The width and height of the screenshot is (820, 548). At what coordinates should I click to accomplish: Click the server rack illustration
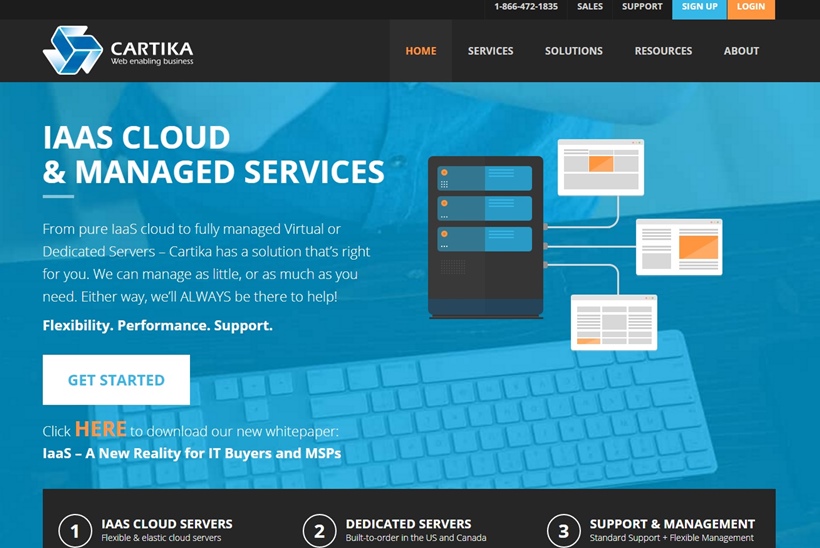tap(485, 237)
